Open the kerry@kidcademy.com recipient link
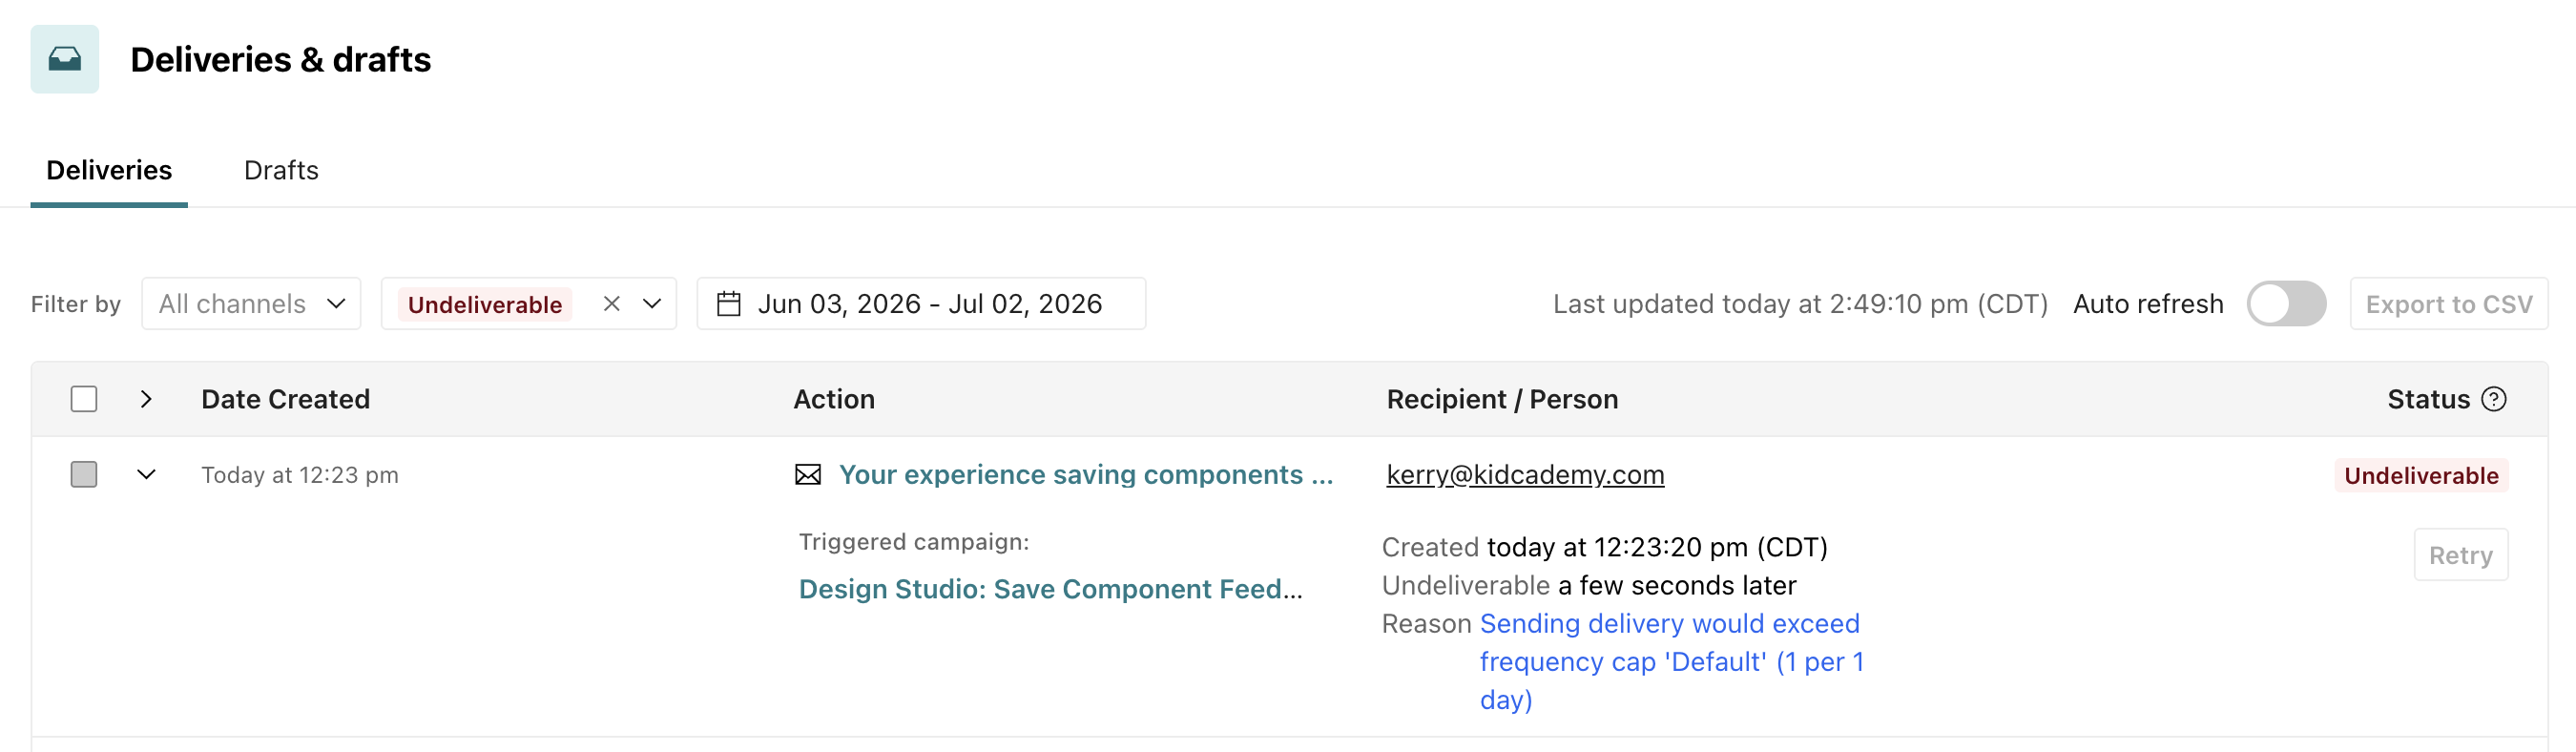This screenshot has height=752, width=2576. coord(1525,475)
